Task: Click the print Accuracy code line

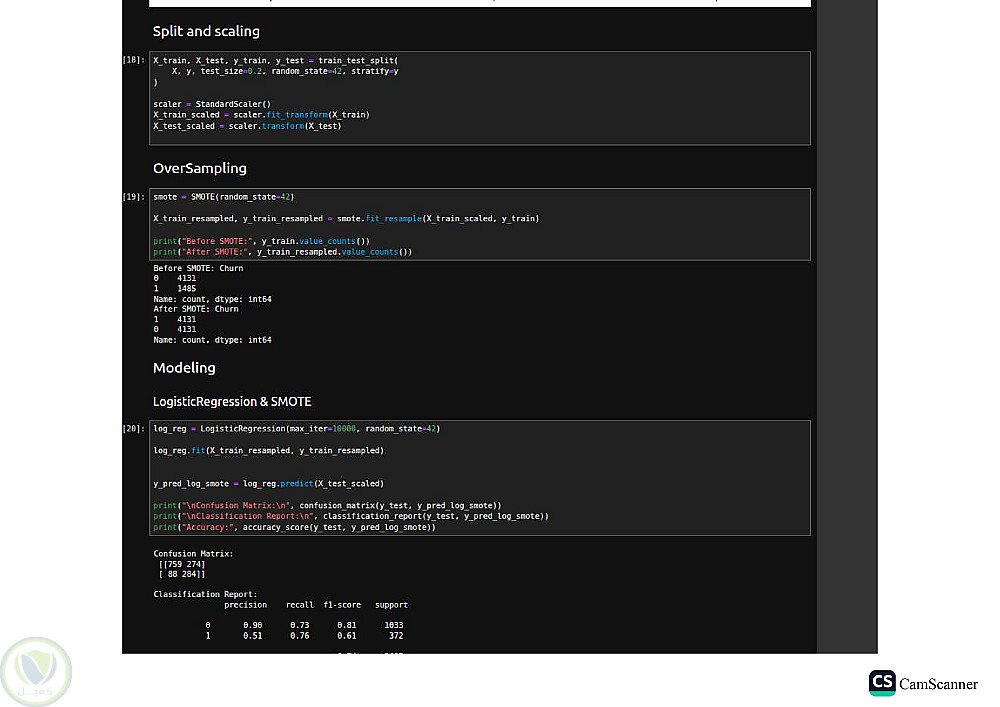Action: 295,527
